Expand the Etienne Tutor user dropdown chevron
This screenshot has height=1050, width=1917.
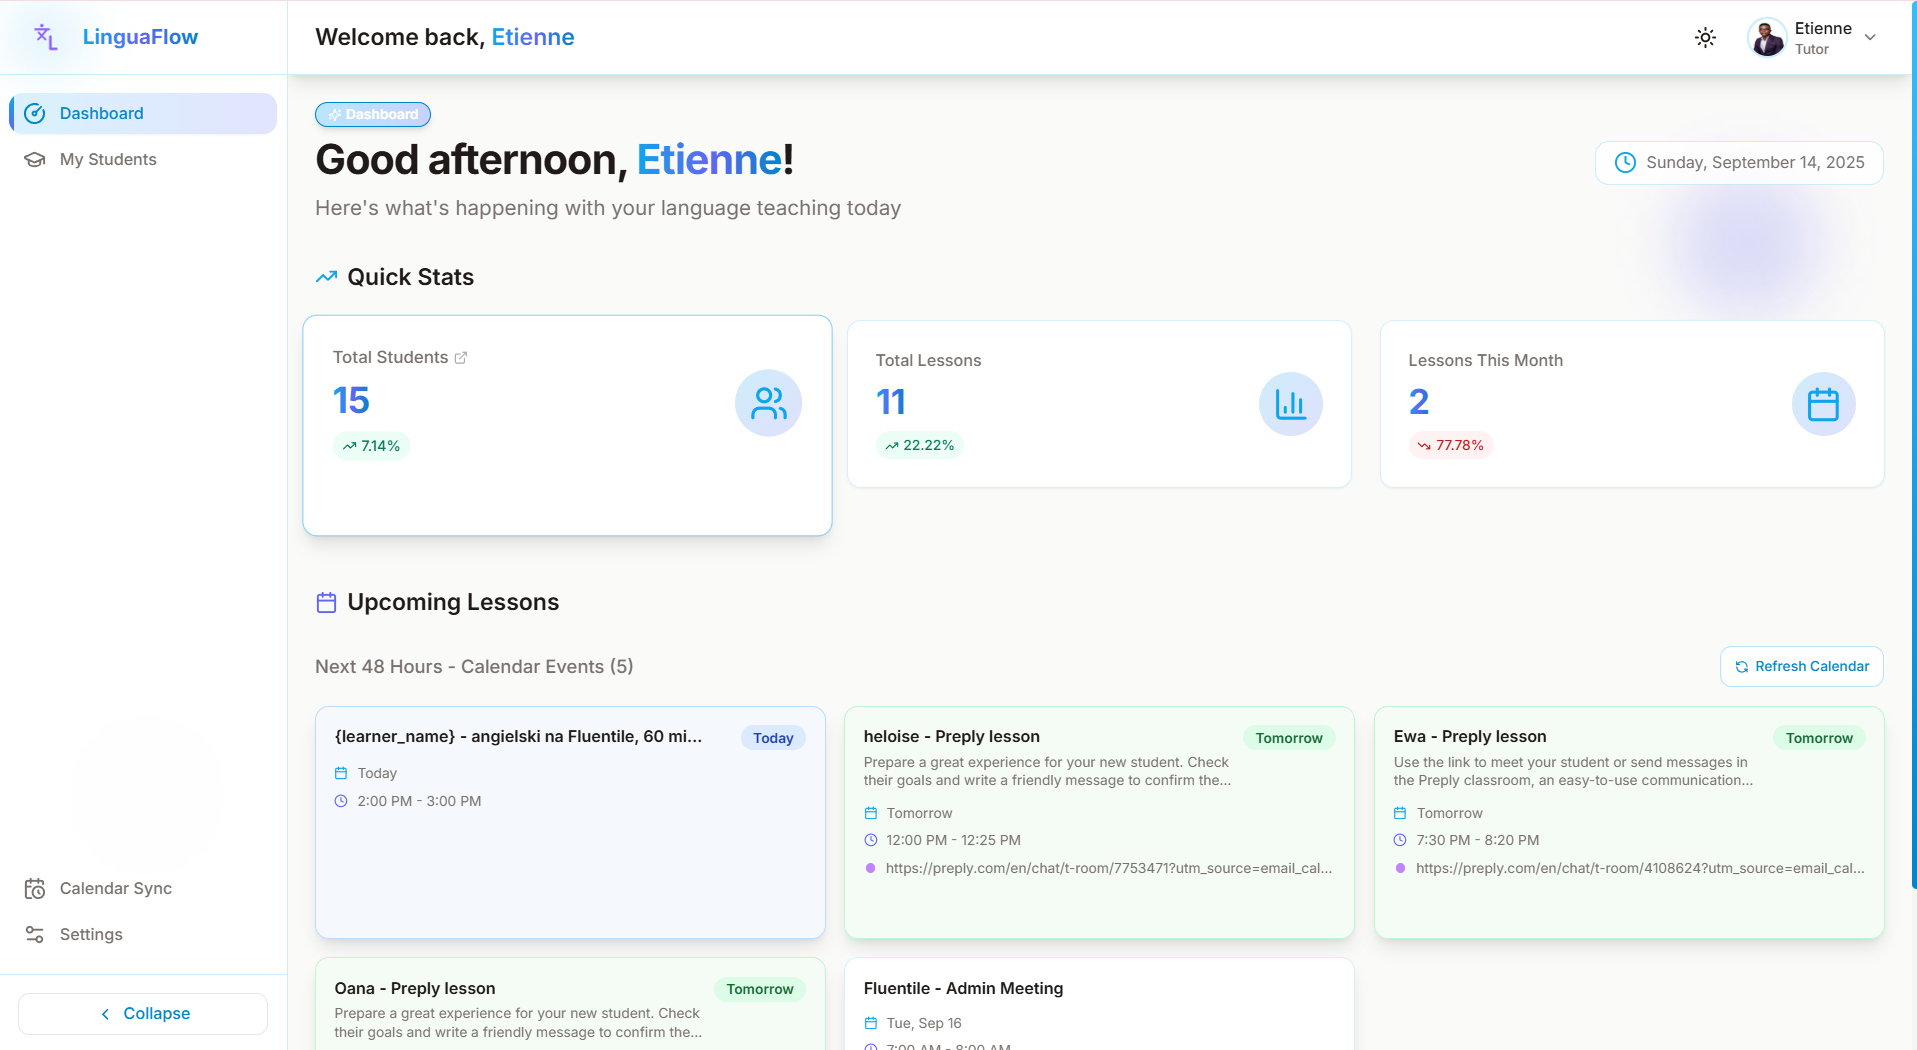click(x=1871, y=38)
